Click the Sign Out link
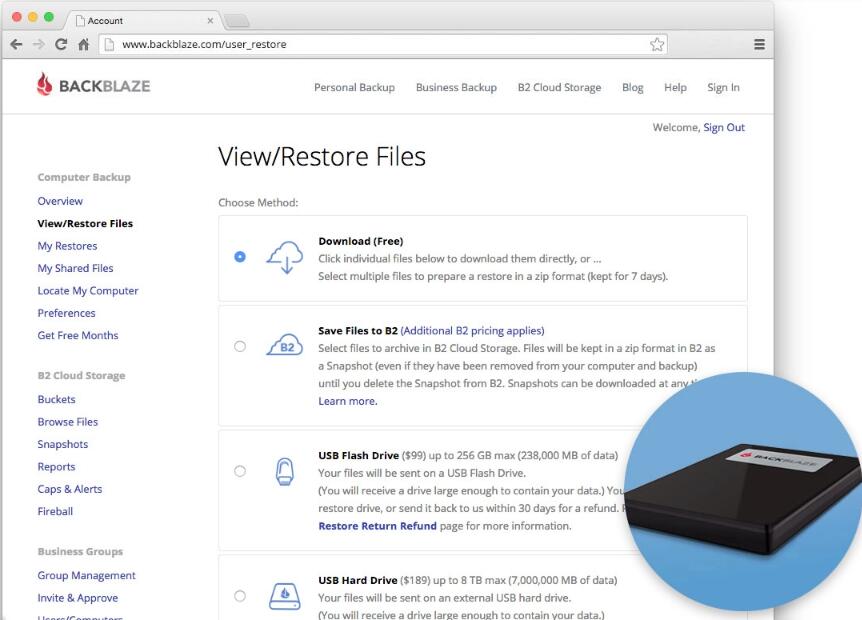862x620 pixels. [724, 128]
